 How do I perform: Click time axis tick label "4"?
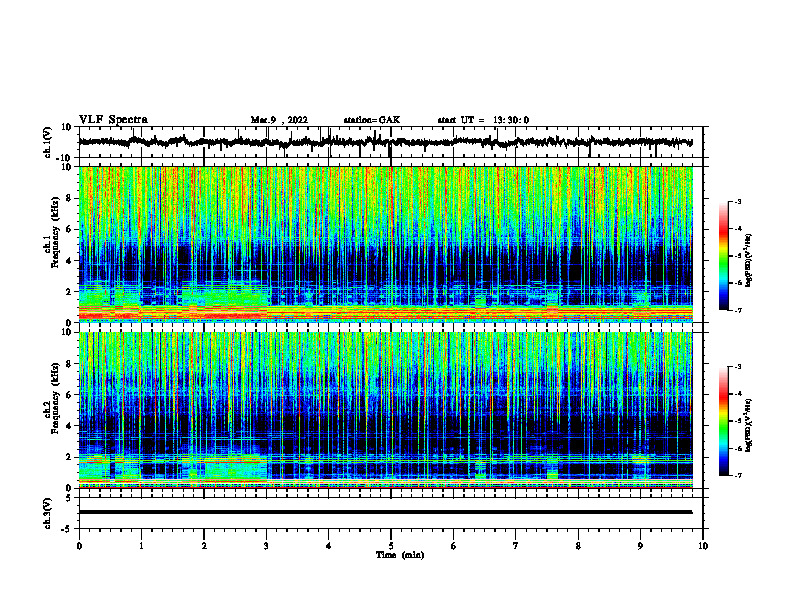click(x=329, y=546)
